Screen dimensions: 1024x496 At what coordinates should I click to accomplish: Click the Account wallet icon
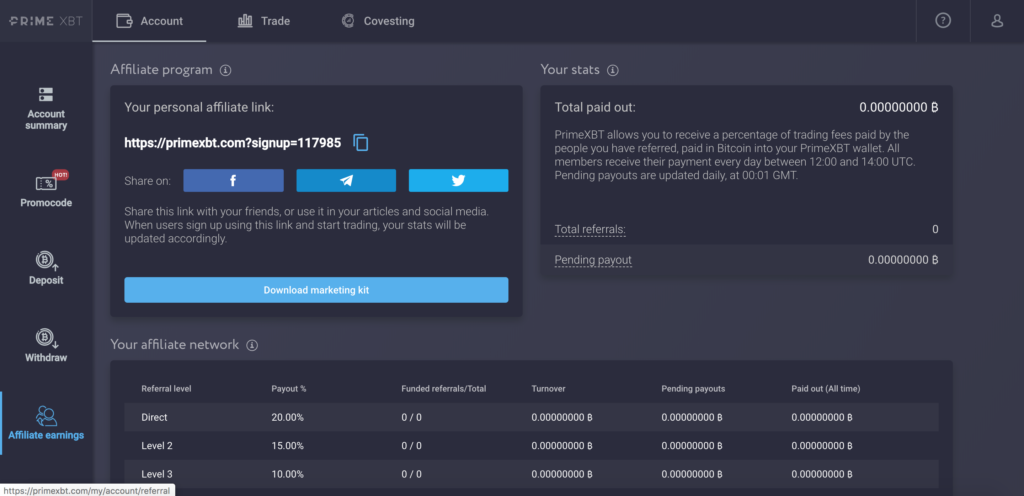click(x=124, y=21)
